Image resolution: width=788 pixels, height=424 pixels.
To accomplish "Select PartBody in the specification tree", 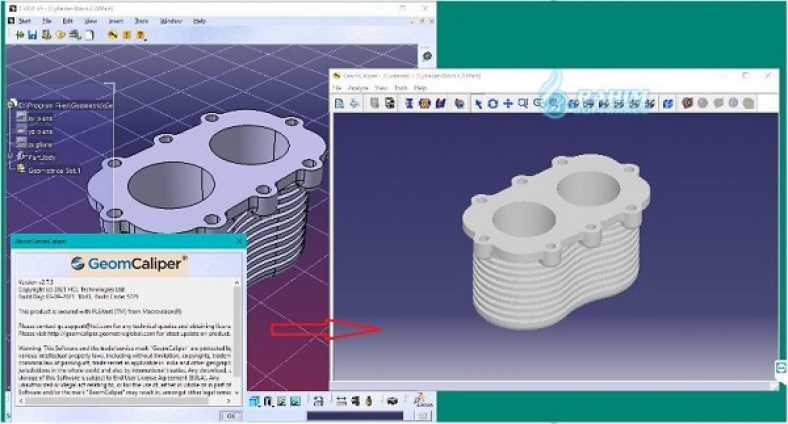I will 42,157.
